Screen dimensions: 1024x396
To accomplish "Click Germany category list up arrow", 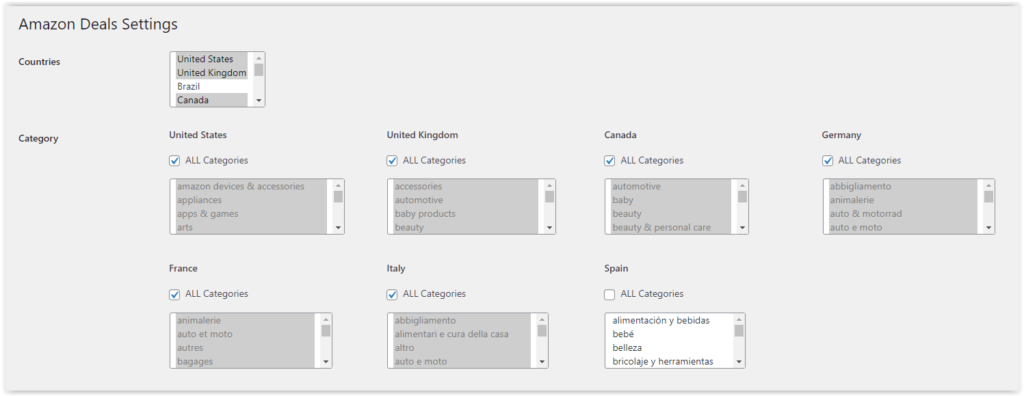I will [988, 186].
